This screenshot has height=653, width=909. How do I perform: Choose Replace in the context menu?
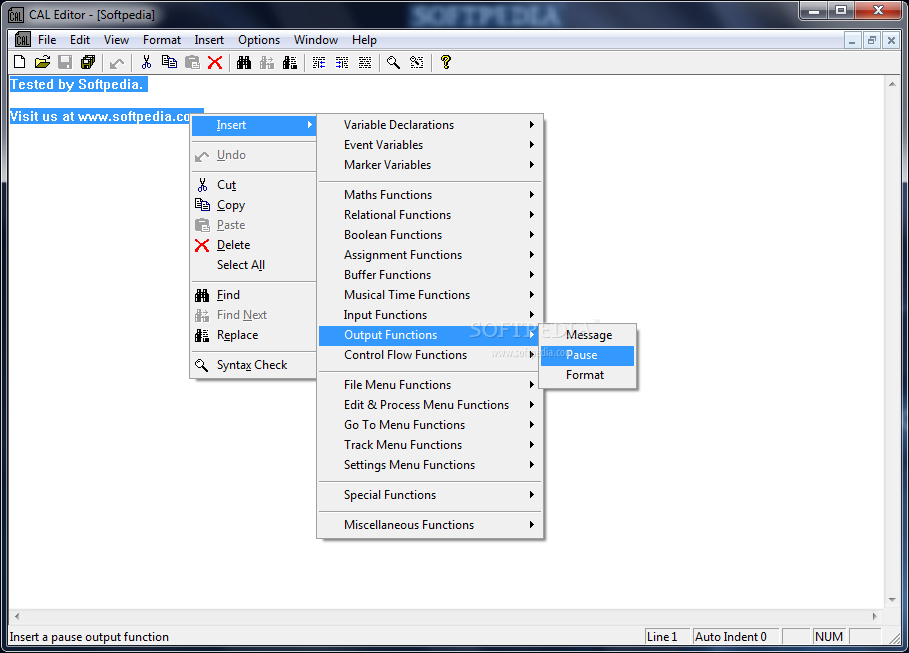(253, 335)
